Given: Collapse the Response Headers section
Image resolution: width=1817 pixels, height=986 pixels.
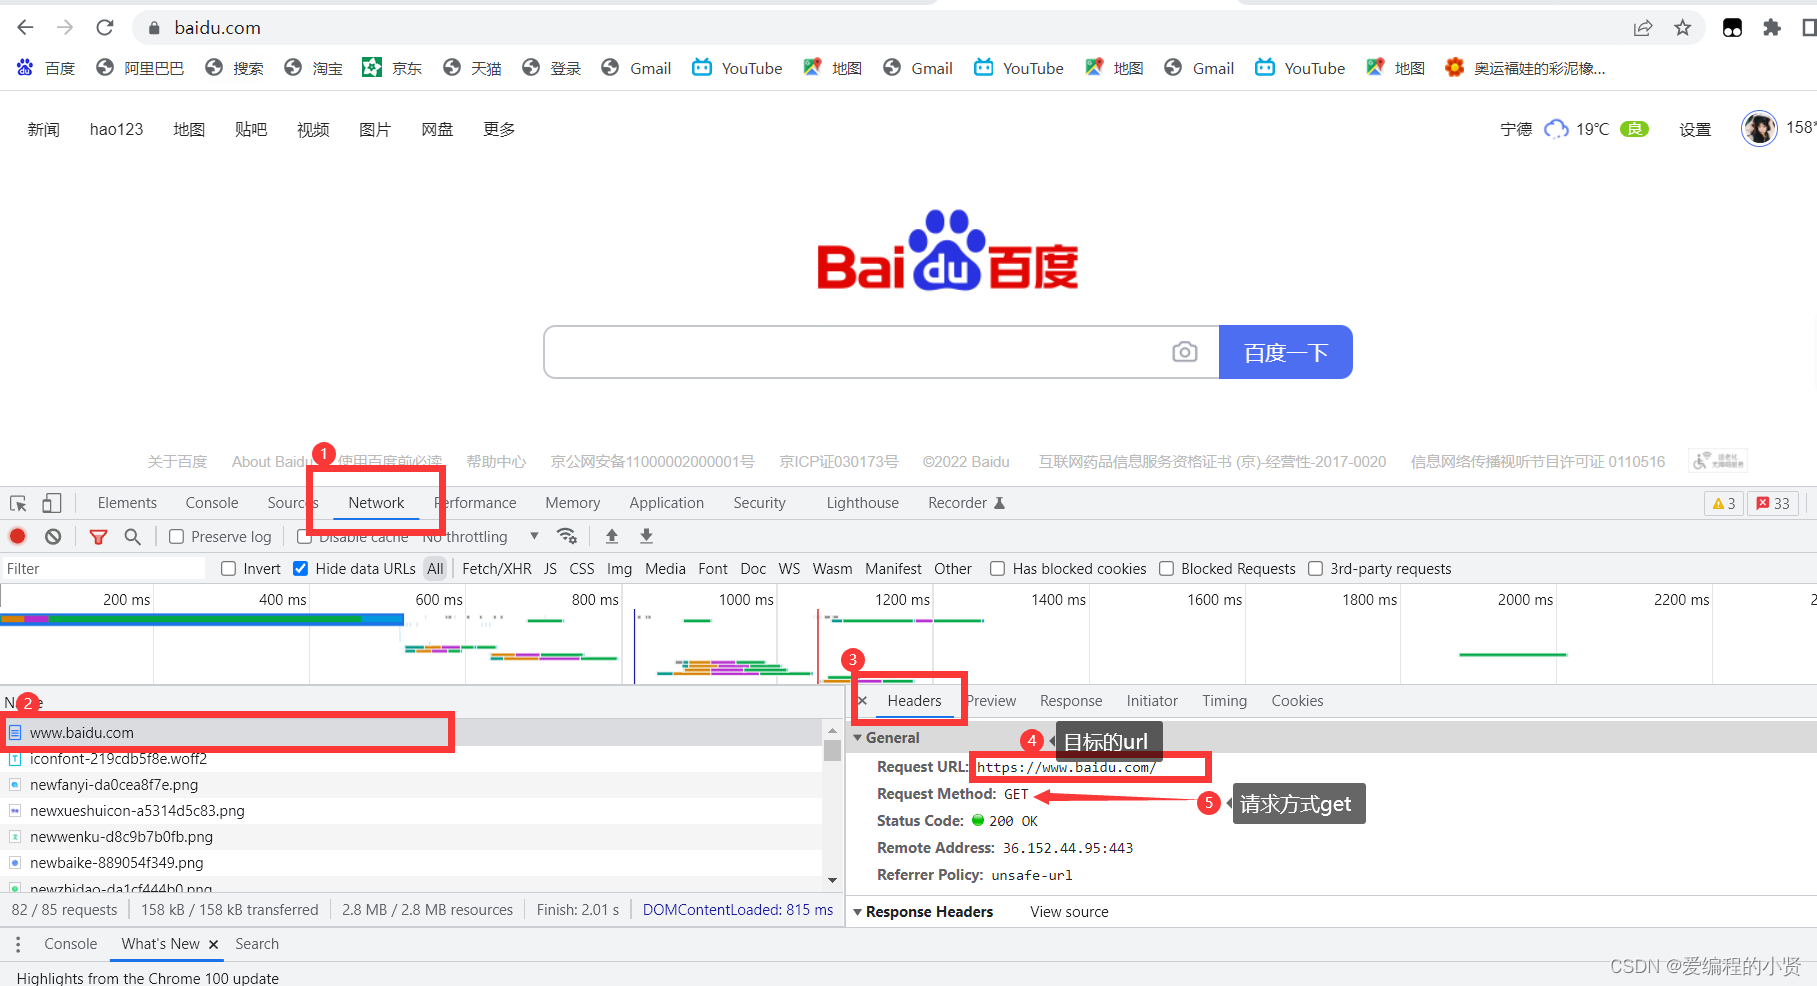Looking at the screenshot, I should 857,912.
